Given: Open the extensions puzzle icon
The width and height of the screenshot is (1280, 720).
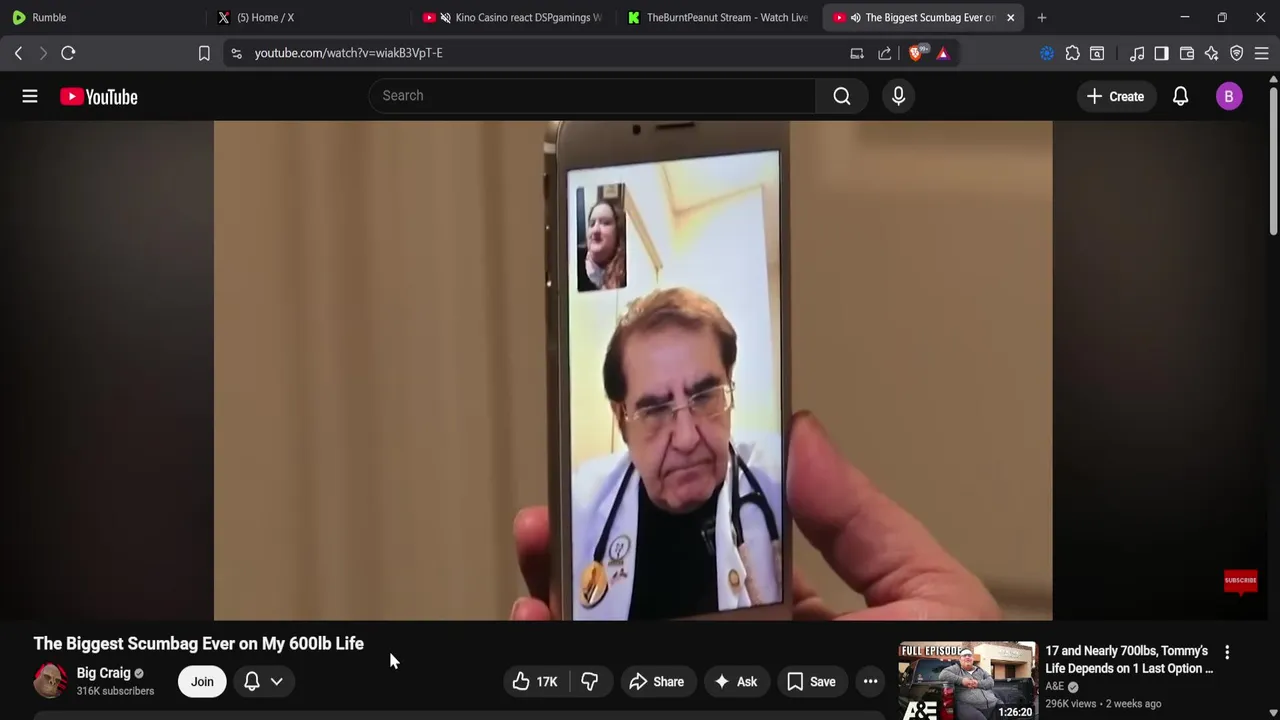Looking at the screenshot, I should click(1072, 53).
